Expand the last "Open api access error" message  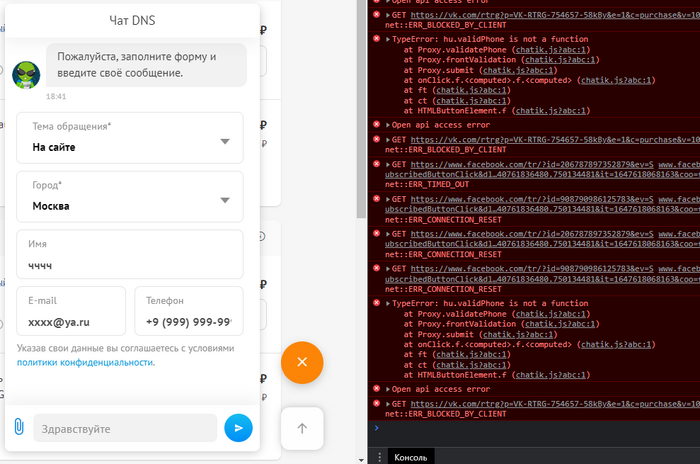pos(389,389)
